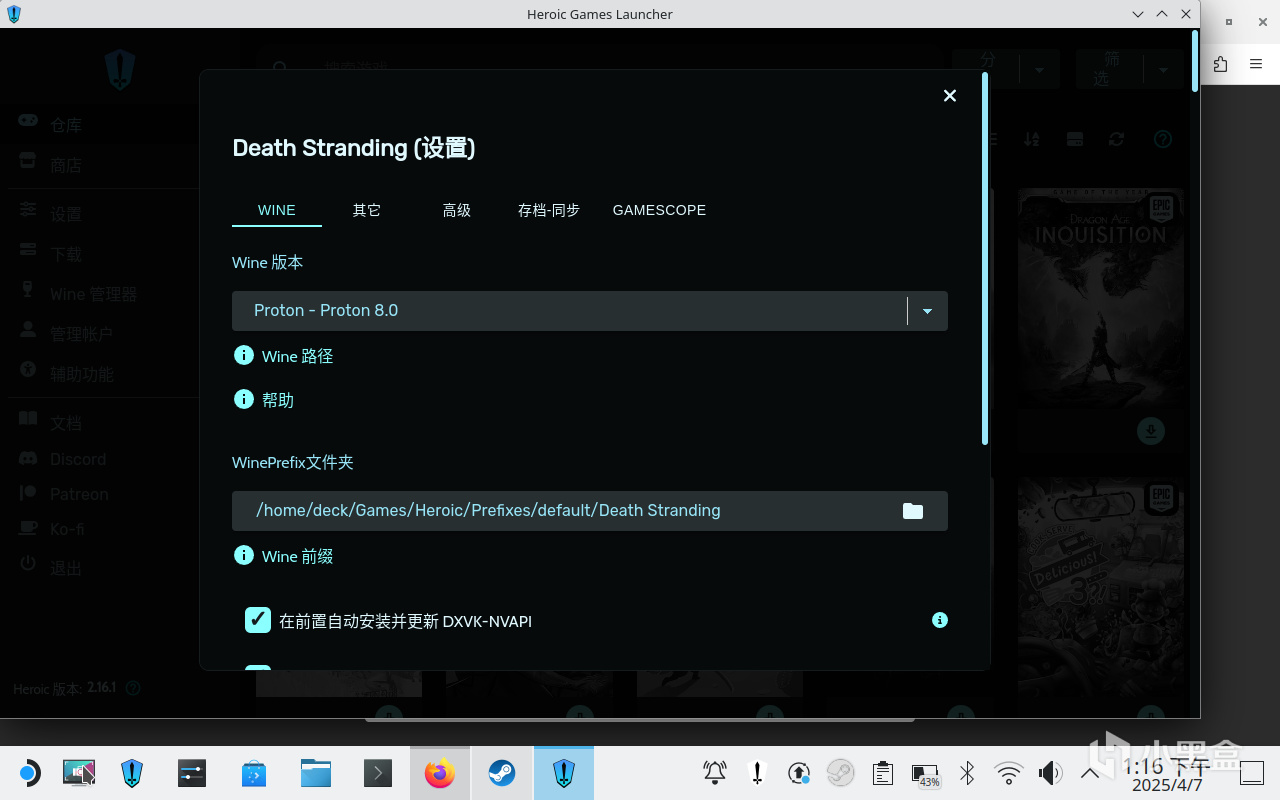Click the library search magnifier icon
The width and height of the screenshot is (1280, 800).
[280, 69]
